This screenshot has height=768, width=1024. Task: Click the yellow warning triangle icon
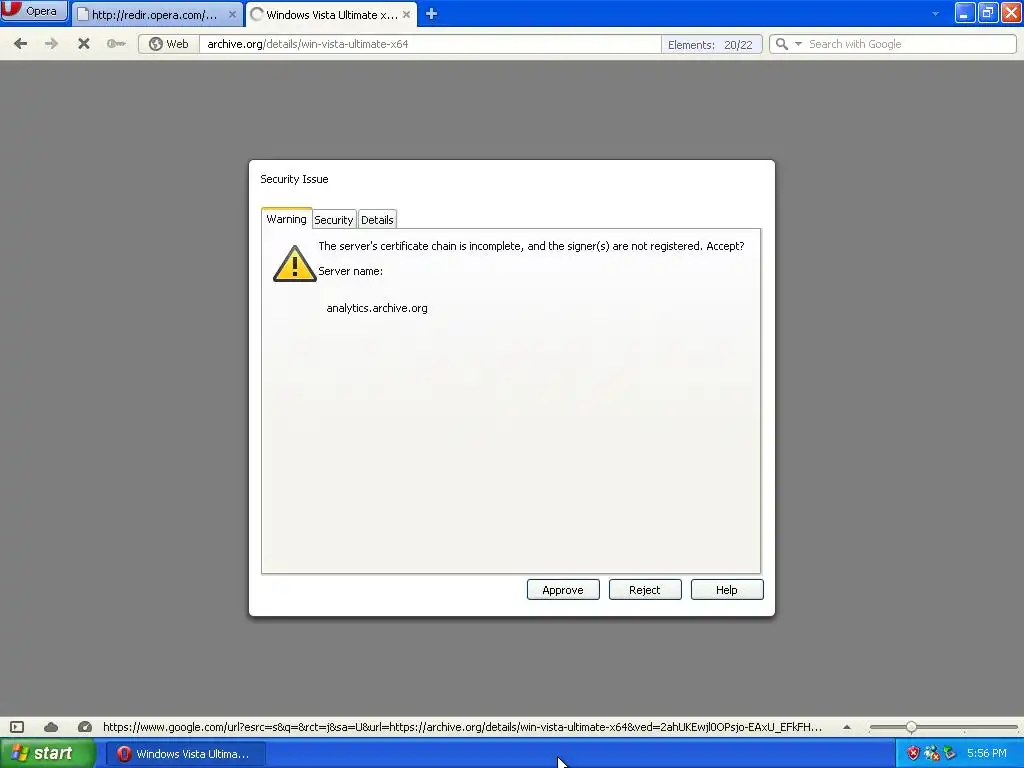tap(295, 264)
